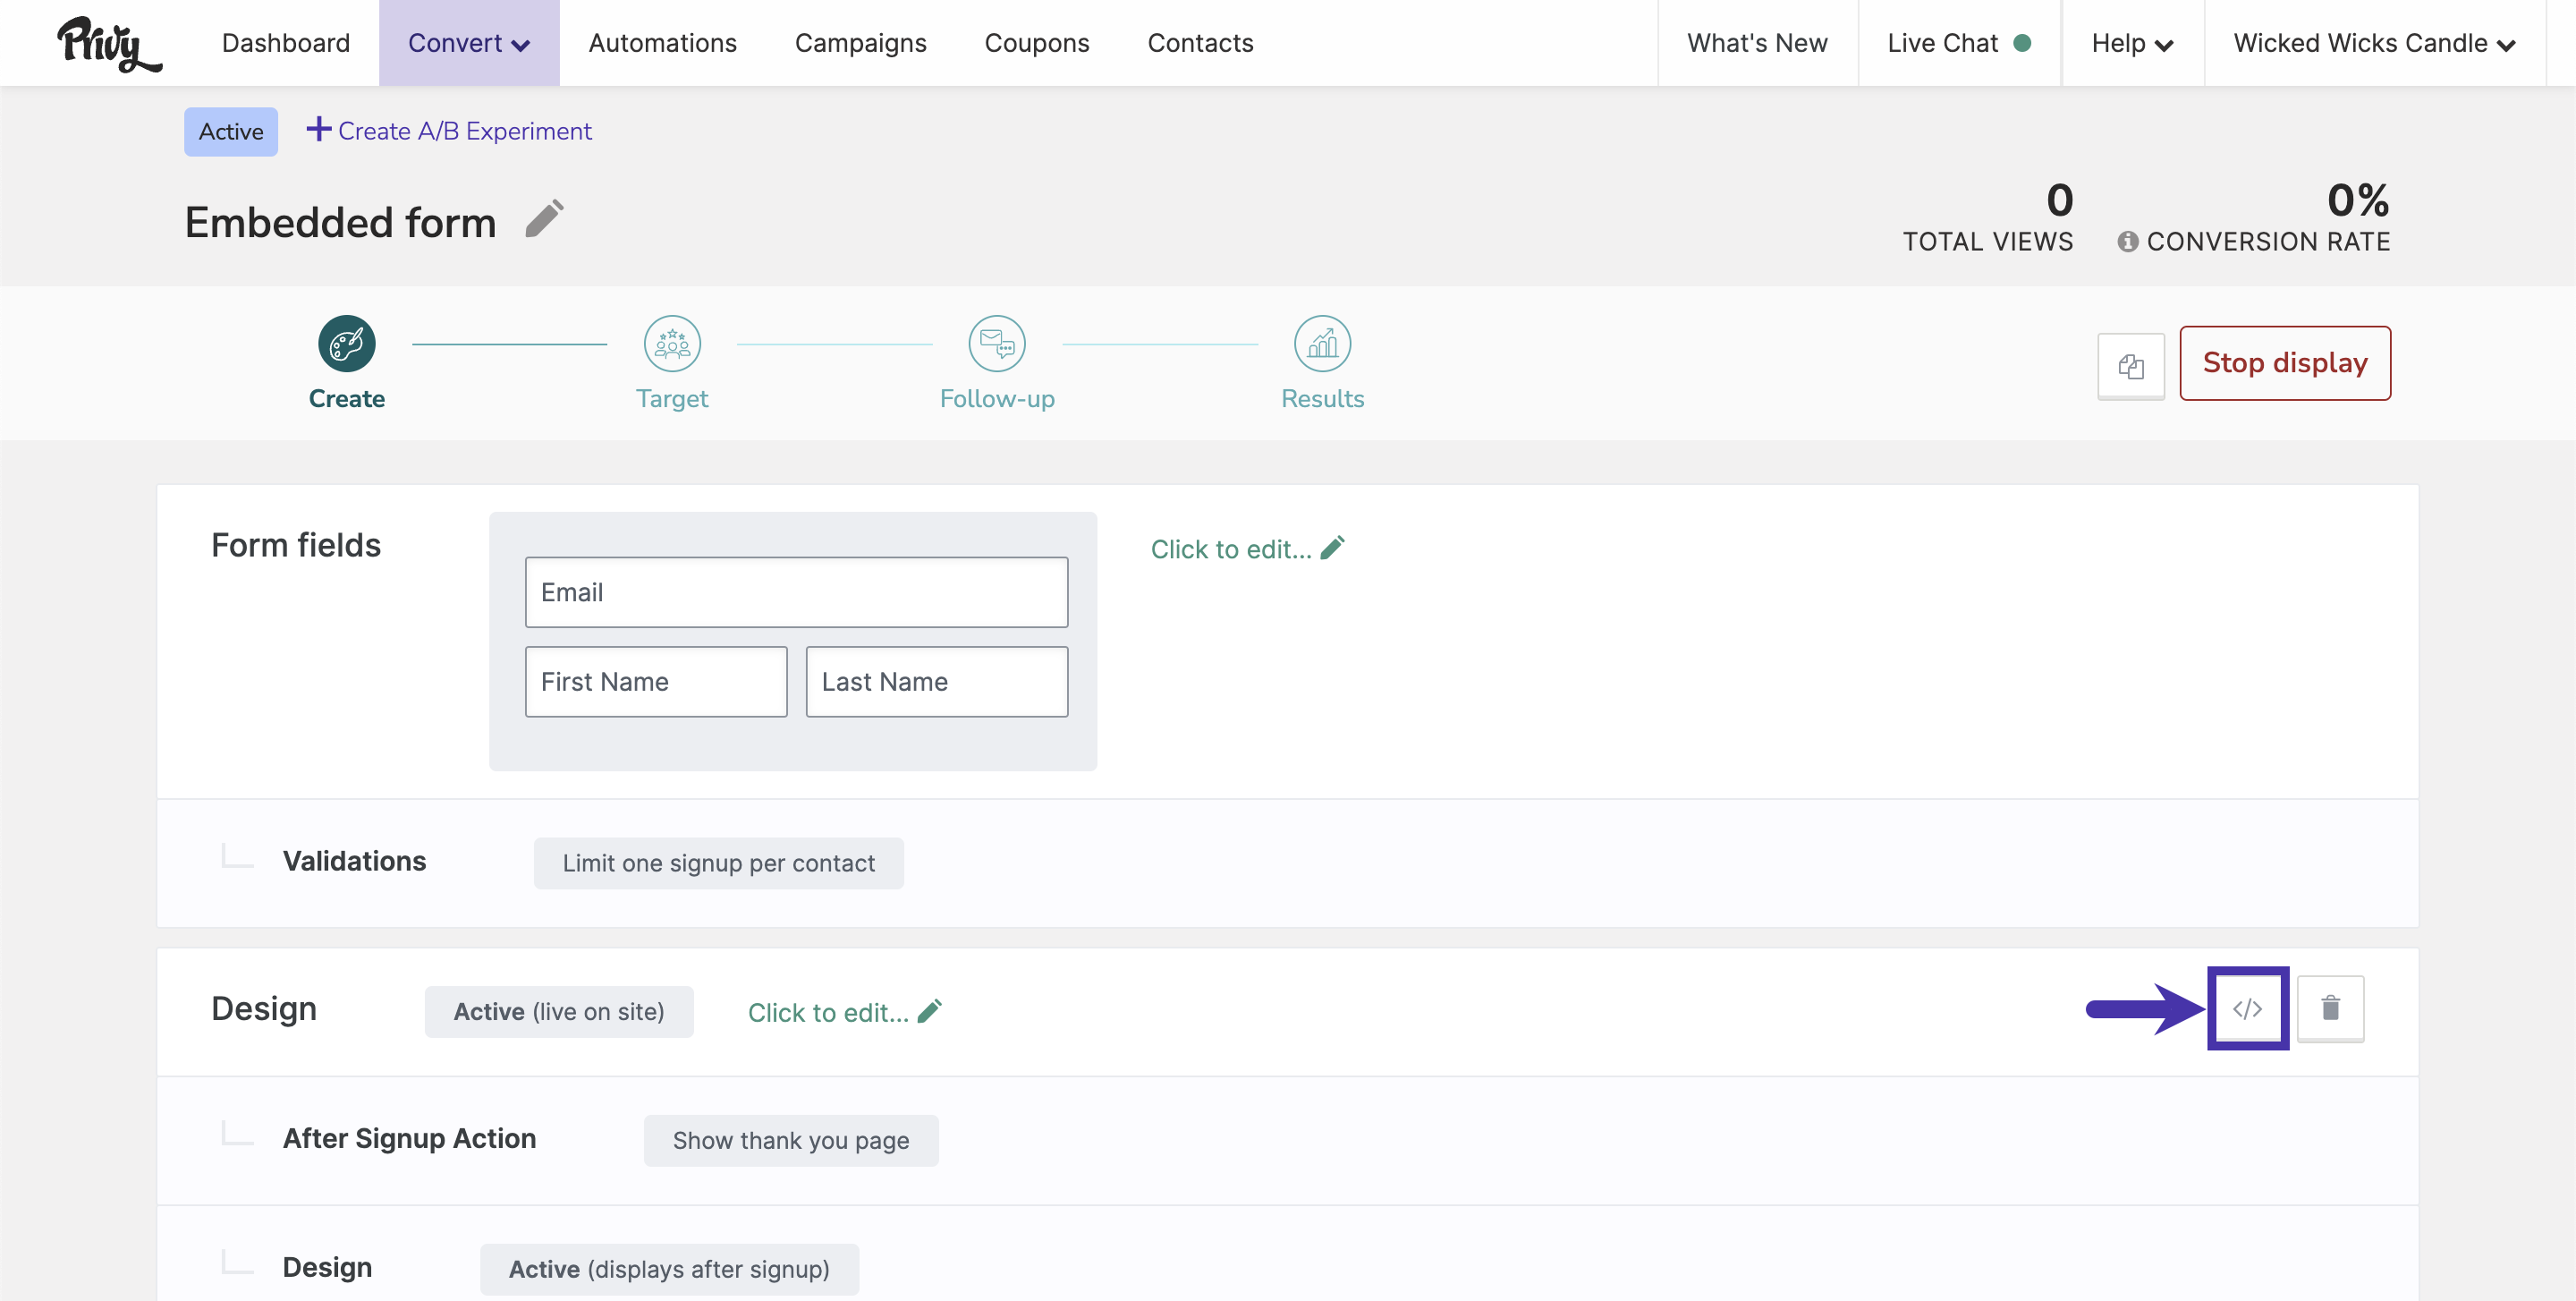Click the Privy logo
This screenshot has width=2576, height=1301.
point(108,44)
